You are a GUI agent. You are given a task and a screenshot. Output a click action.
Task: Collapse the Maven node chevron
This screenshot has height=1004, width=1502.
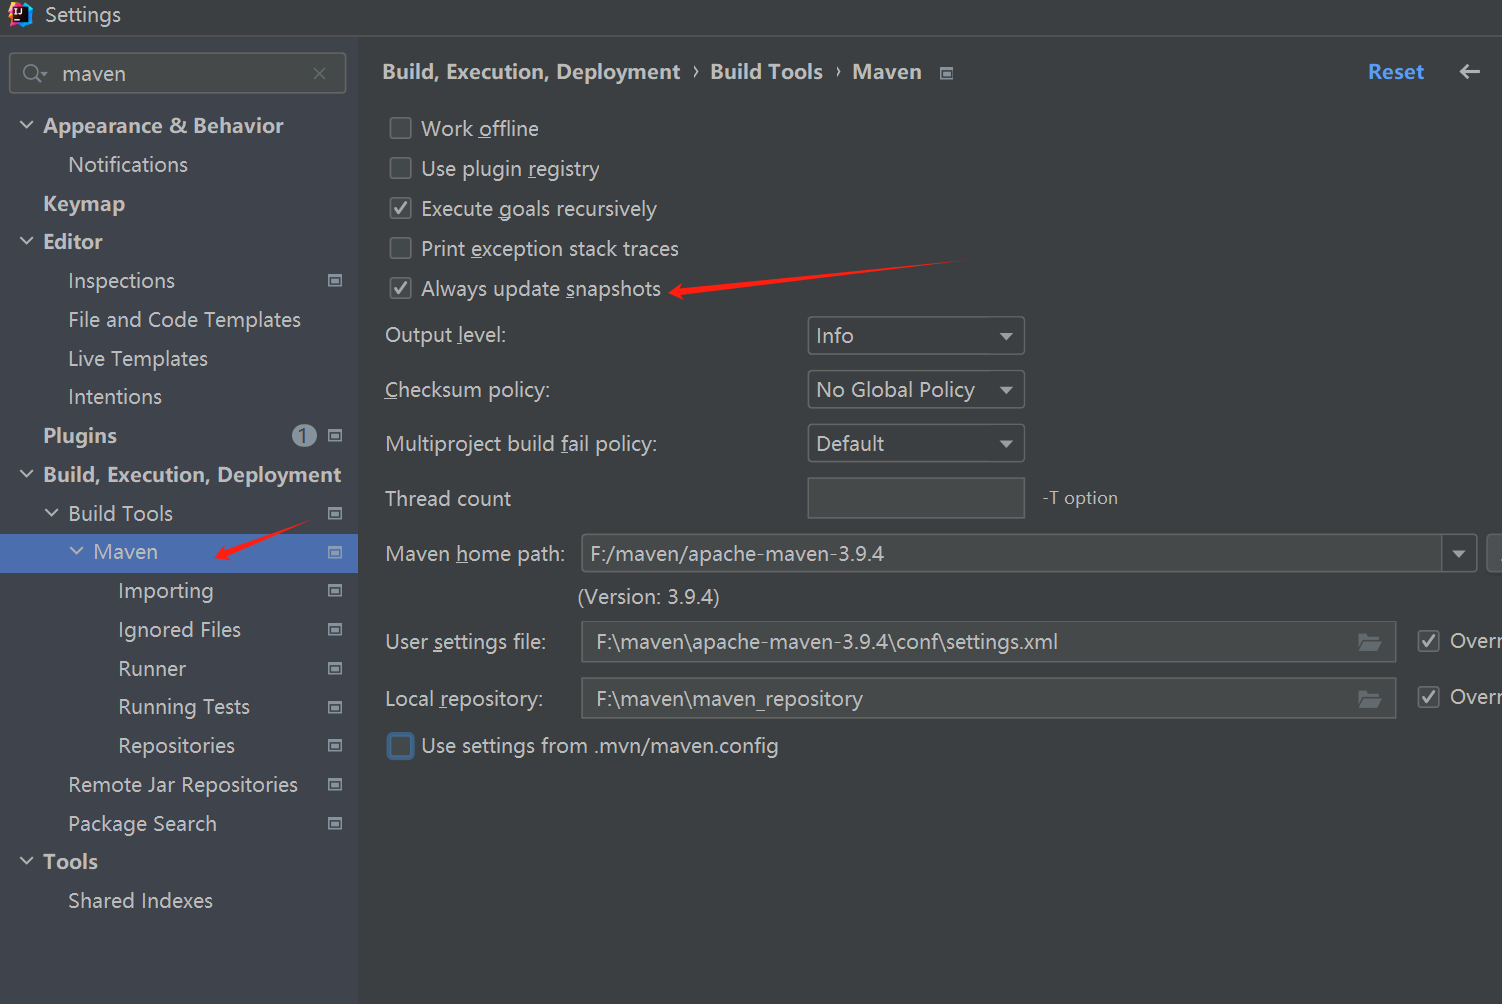(x=77, y=551)
